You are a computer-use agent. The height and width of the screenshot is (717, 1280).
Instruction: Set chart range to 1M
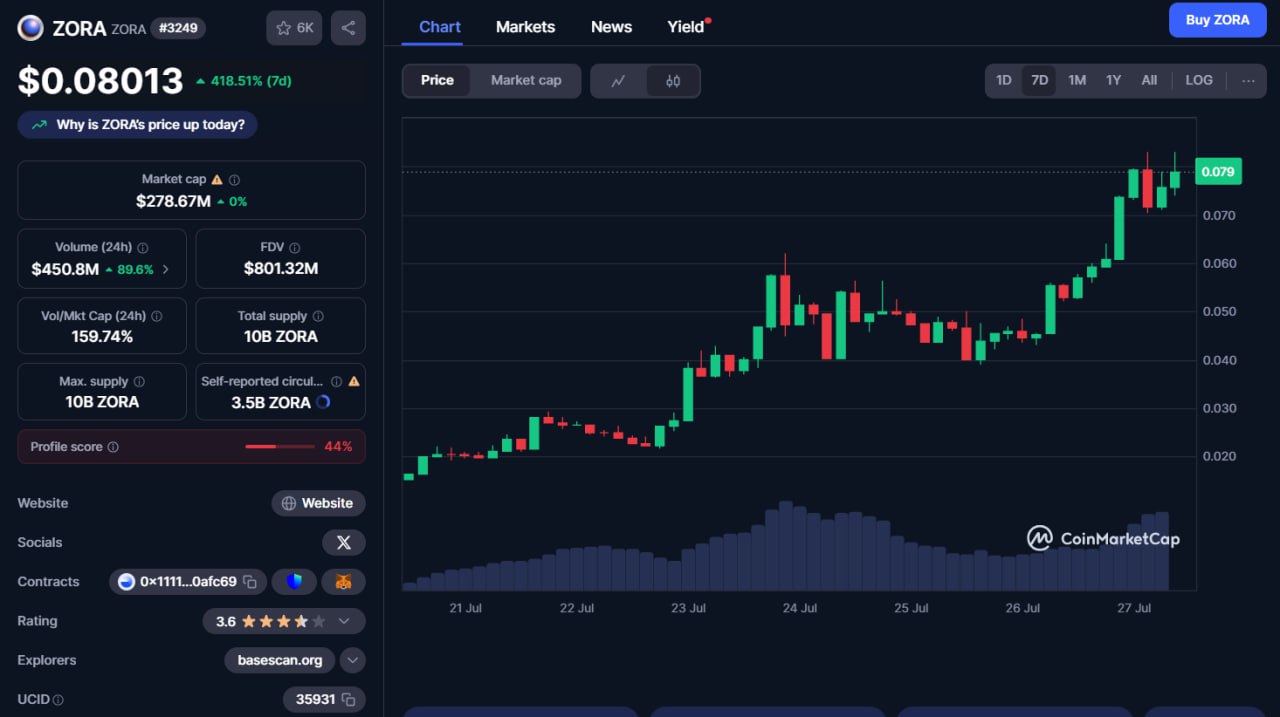[1077, 81]
